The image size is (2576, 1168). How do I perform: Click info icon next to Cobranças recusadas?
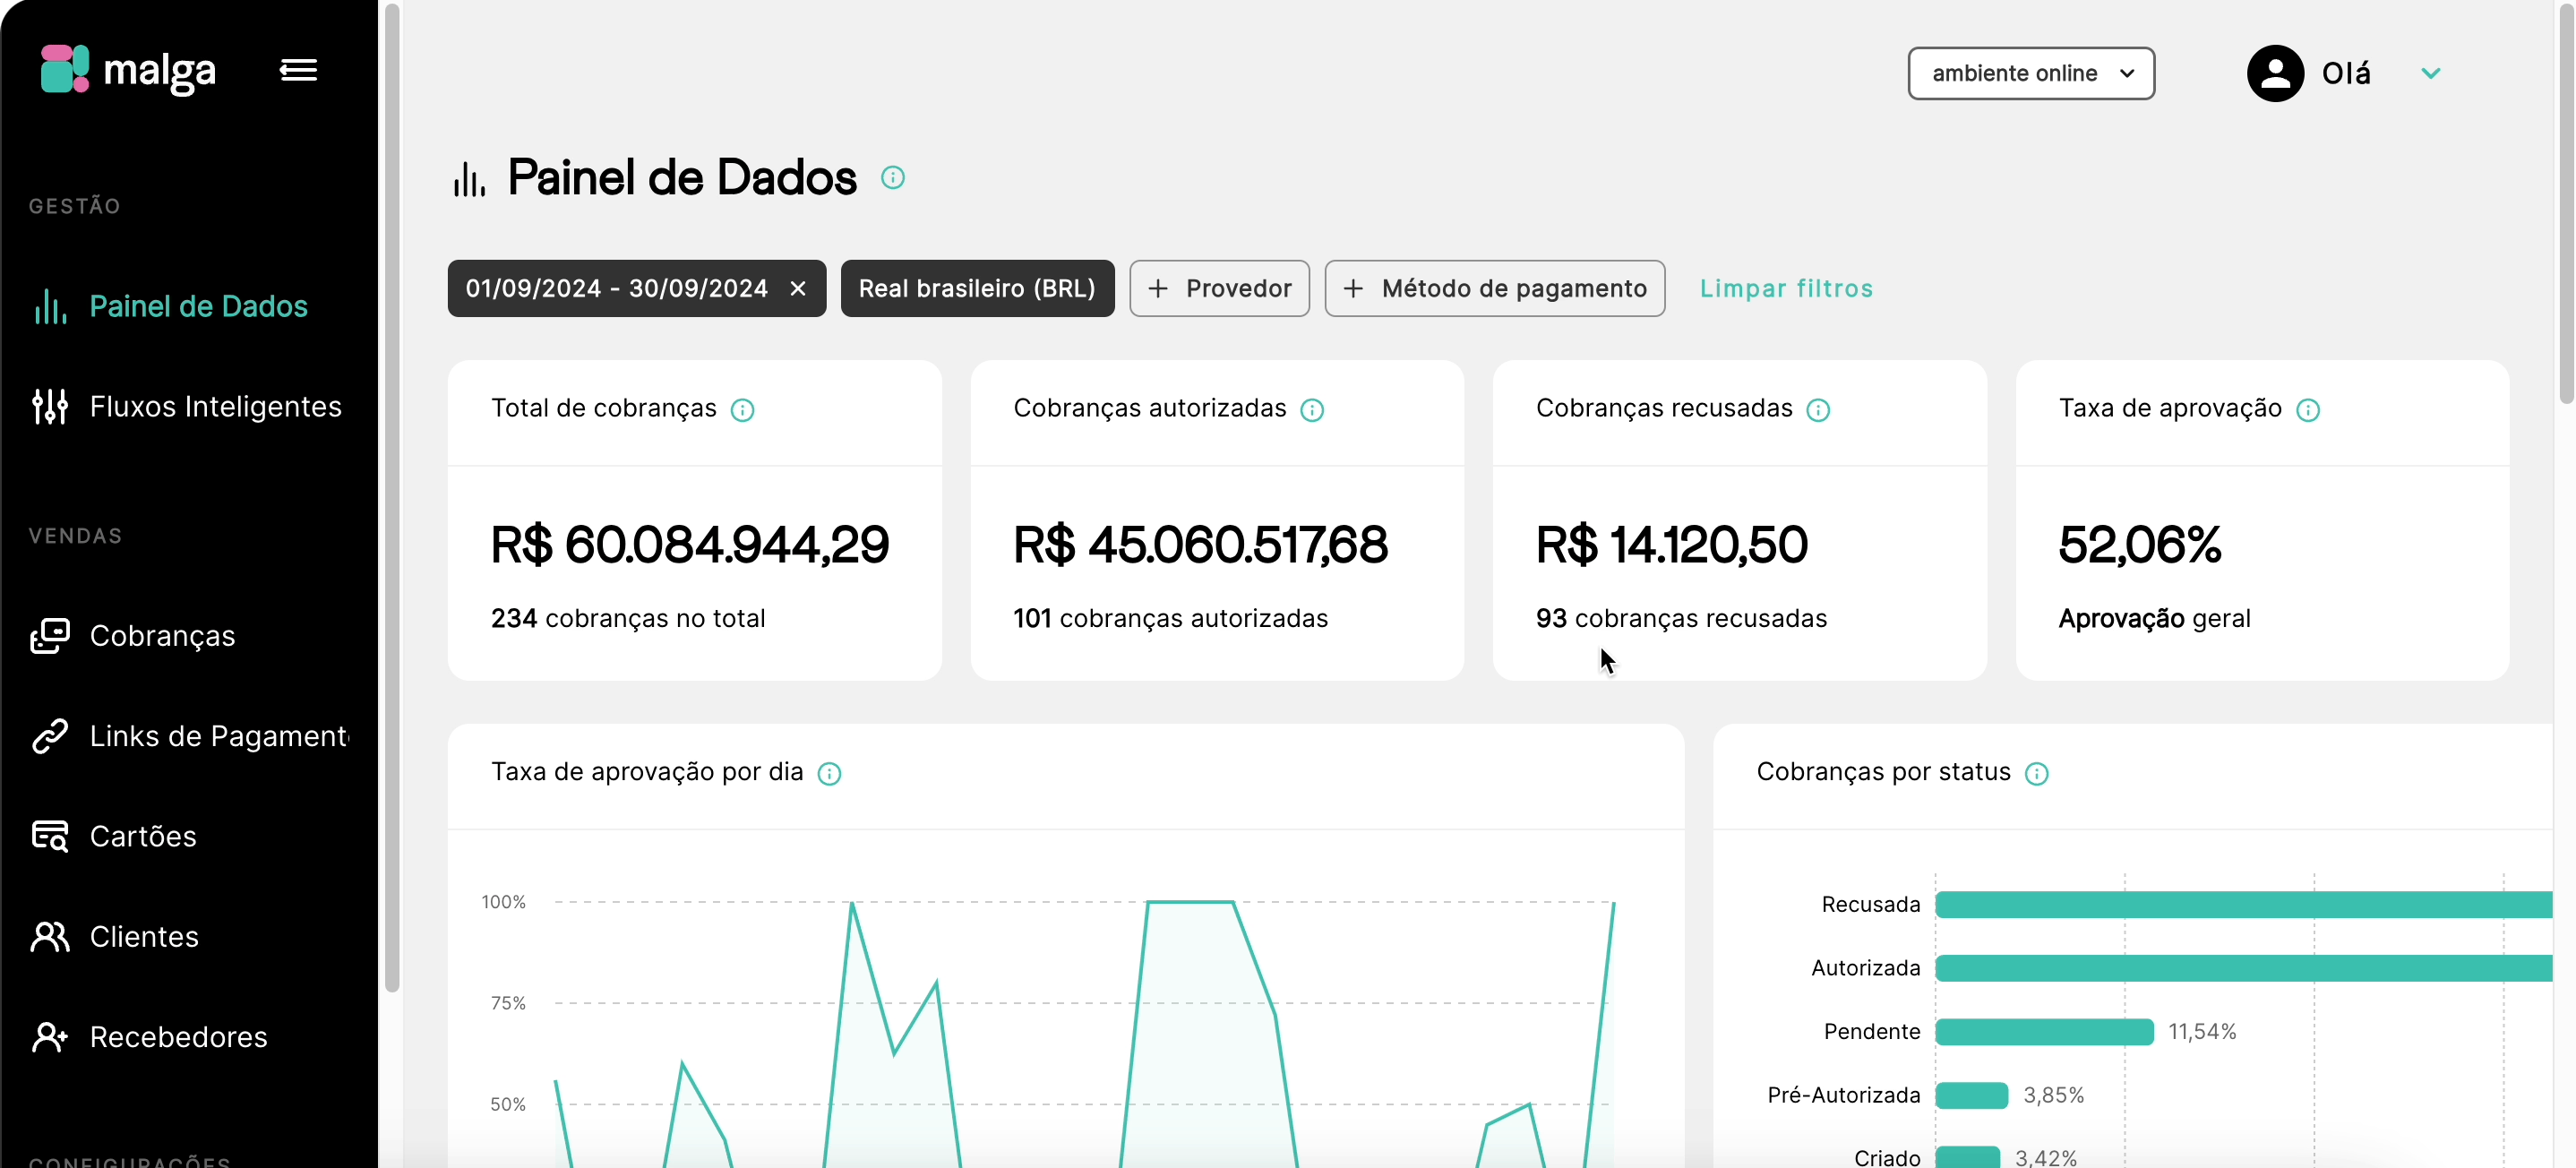click(x=1817, y=410)
